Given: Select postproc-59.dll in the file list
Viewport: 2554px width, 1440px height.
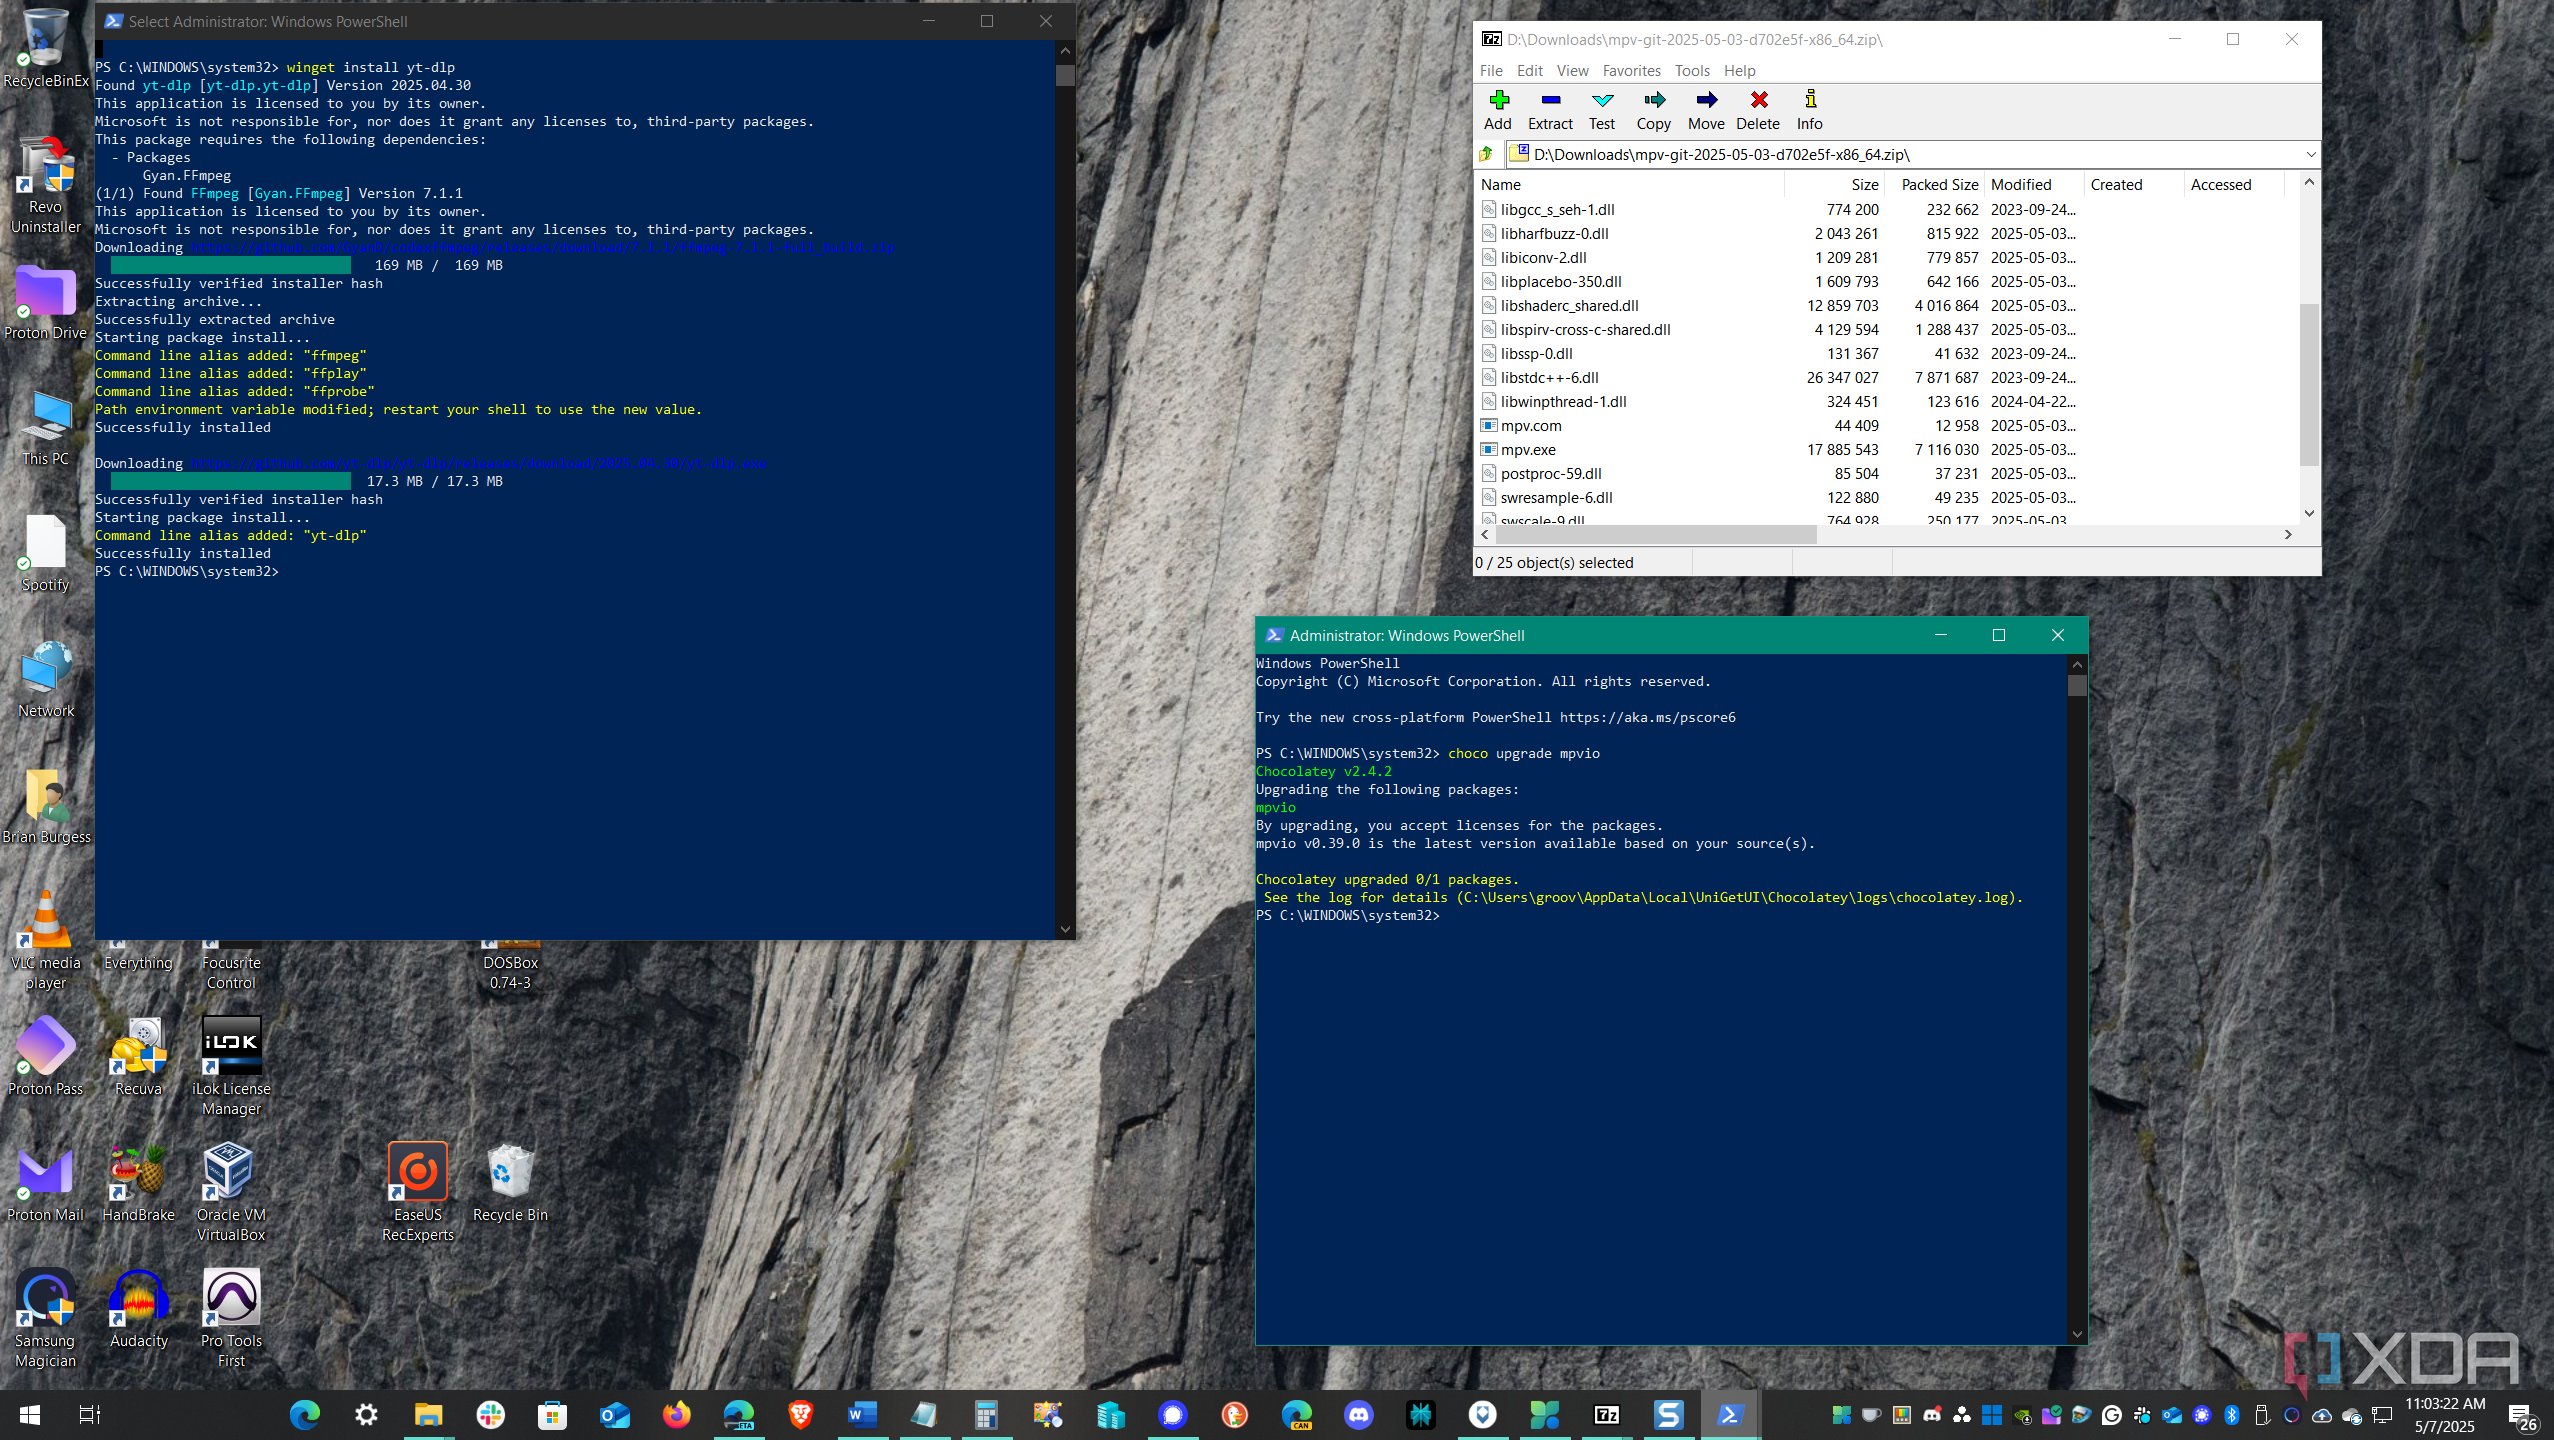Looking at the screenshot, I should tap(1551, 474).
